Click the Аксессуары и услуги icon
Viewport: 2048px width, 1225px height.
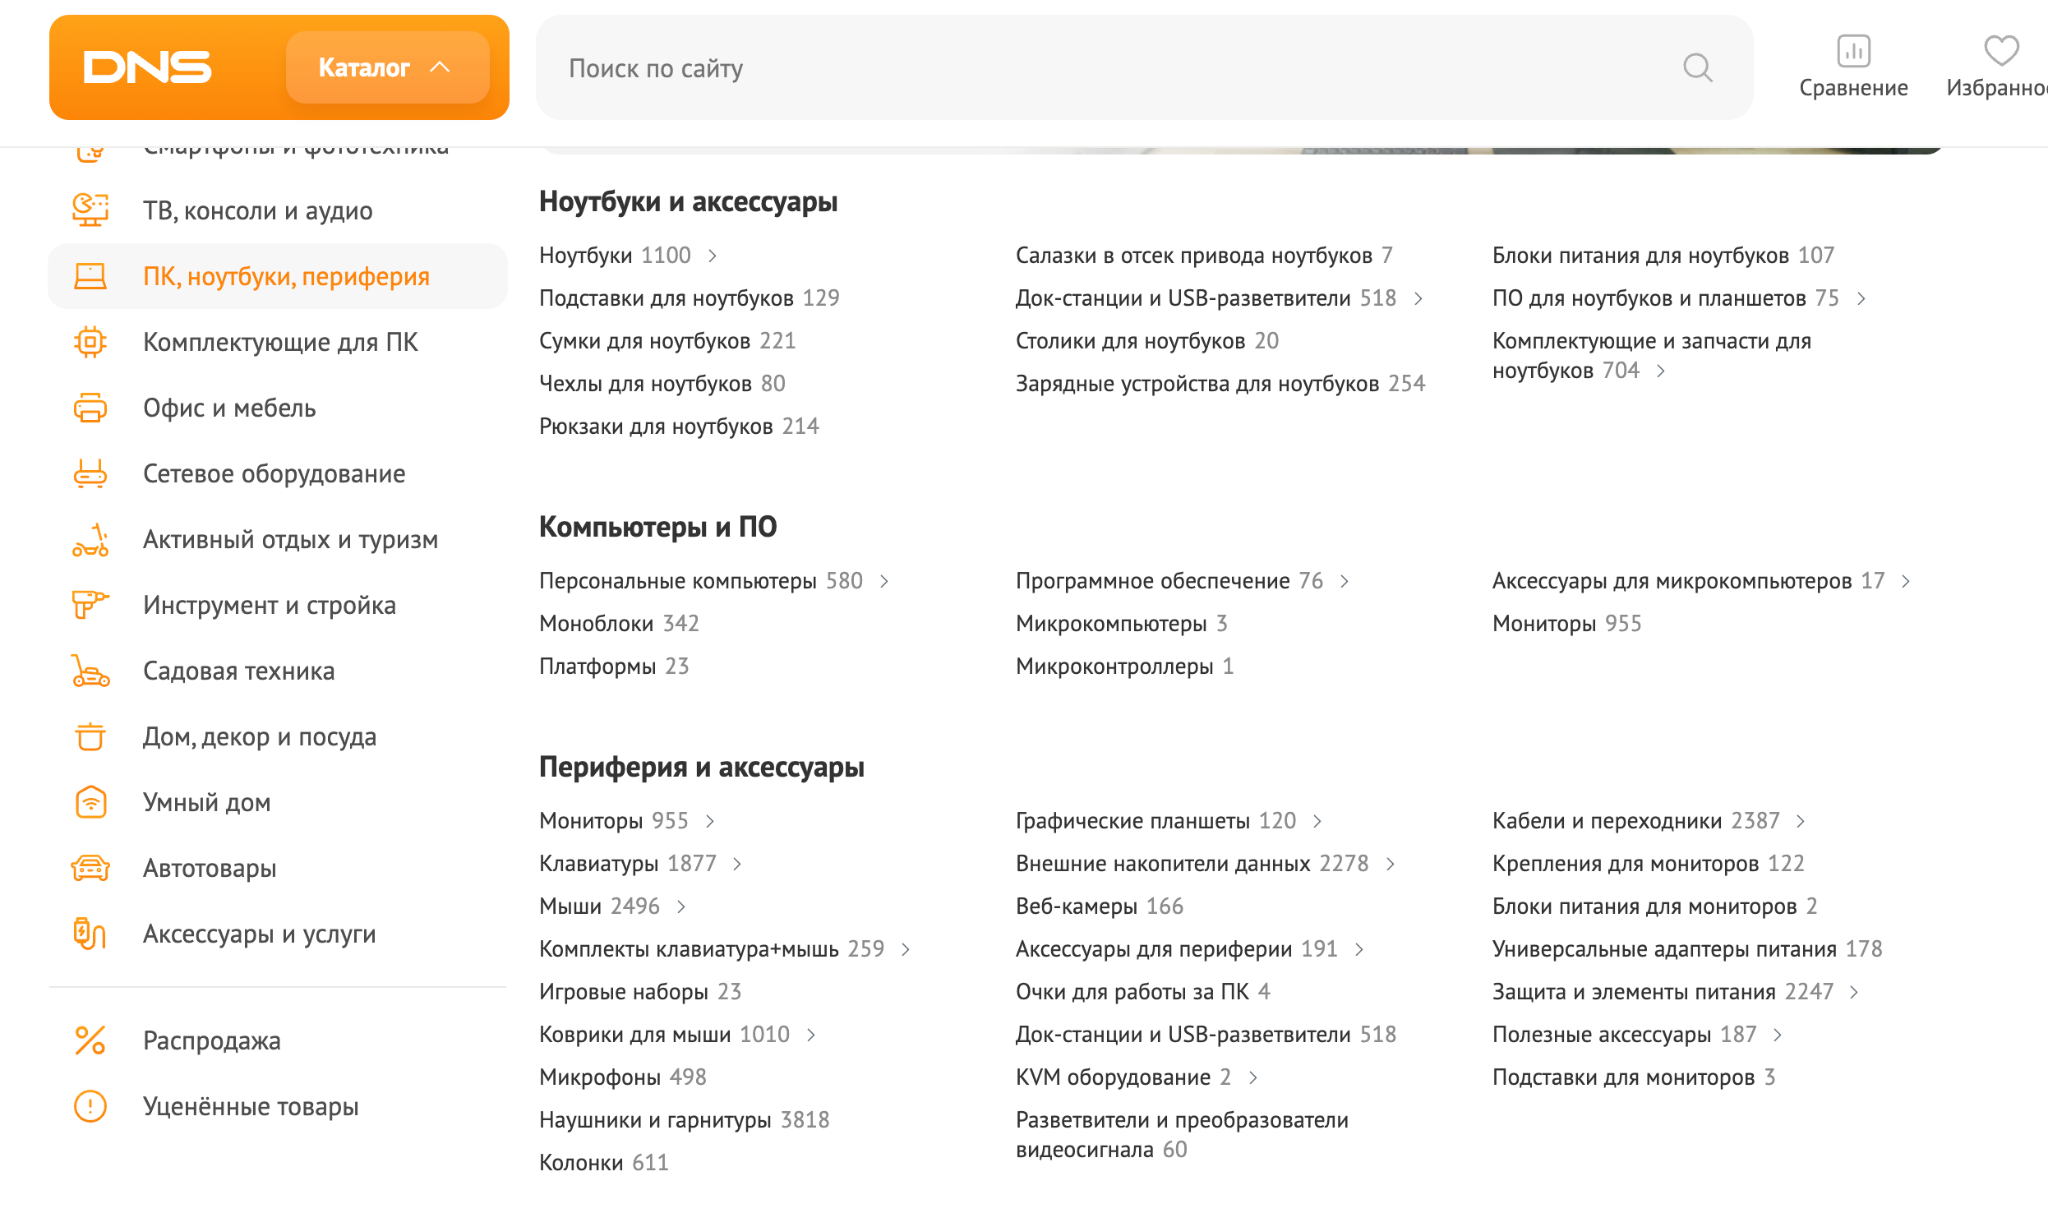90,933
